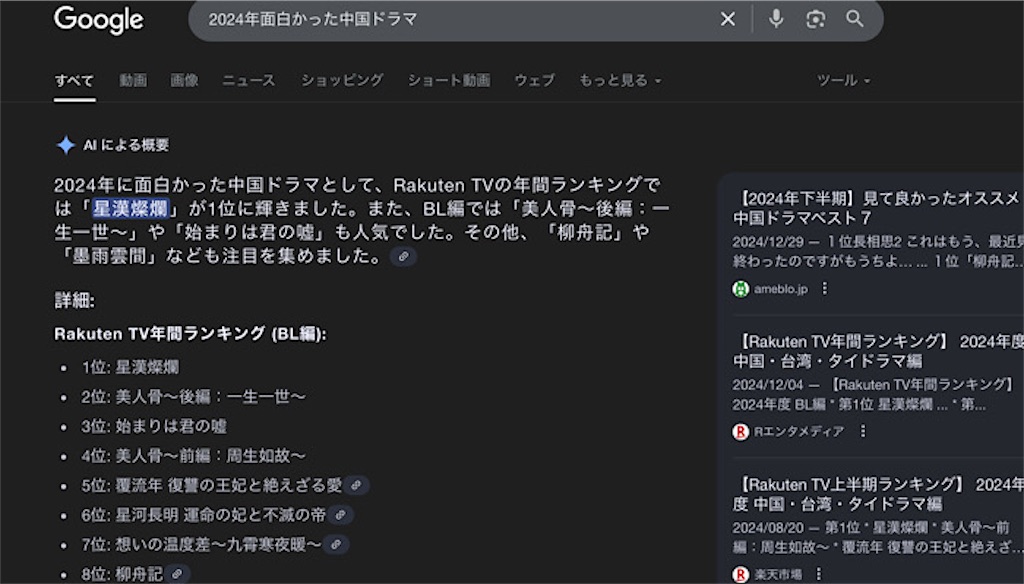Image resolution: width=1024 pixels, height=584 pixels.
Task: Switch to the 動画 tab
Action: point(133,80)
